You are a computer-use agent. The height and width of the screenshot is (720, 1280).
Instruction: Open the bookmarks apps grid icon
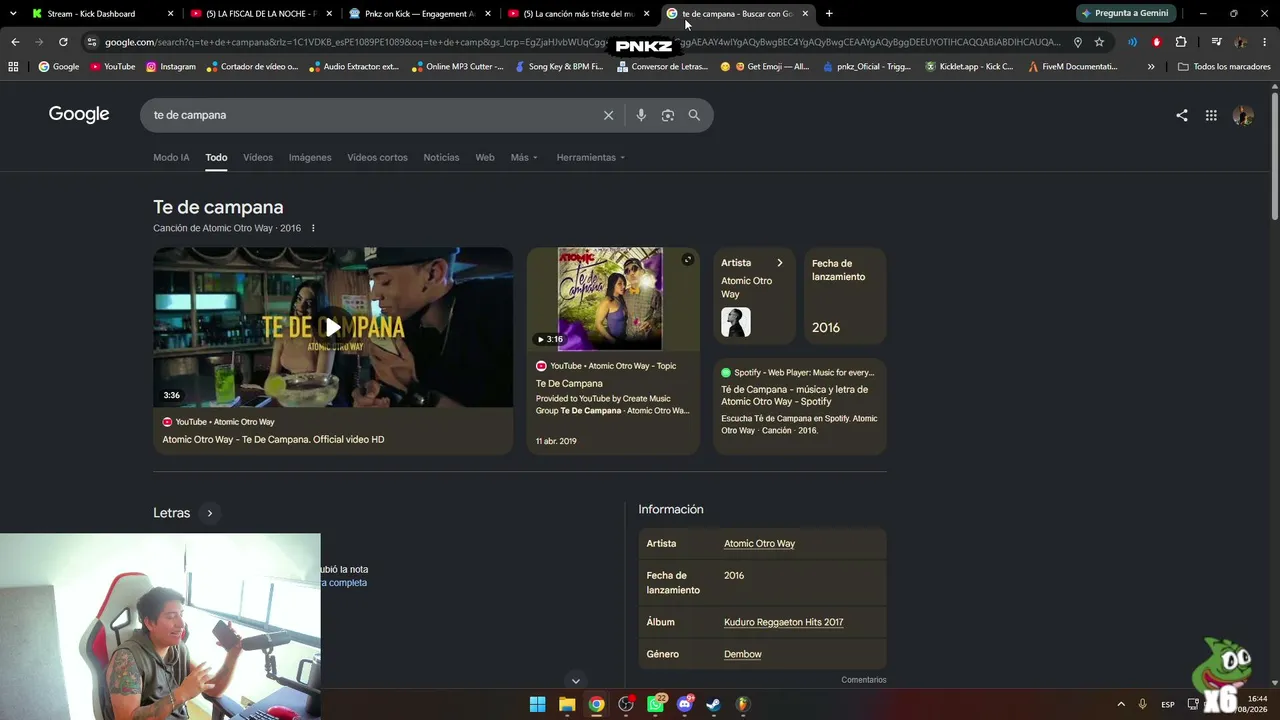[x=13, y=67]
